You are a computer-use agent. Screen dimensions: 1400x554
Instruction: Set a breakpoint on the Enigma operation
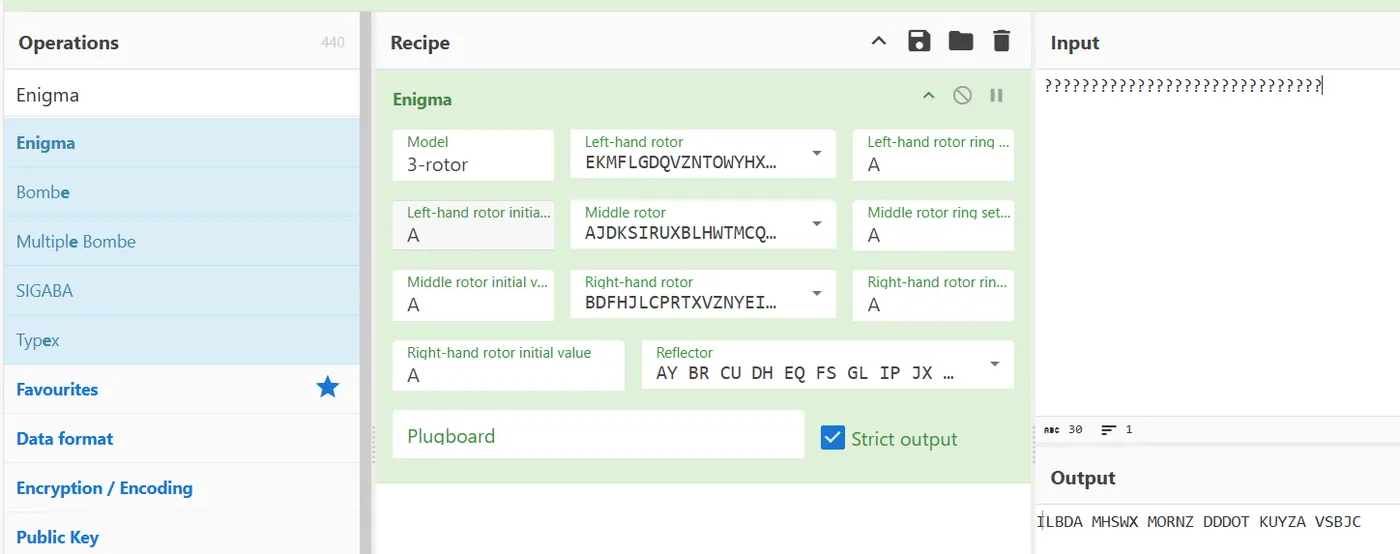[x=996, y=95]
